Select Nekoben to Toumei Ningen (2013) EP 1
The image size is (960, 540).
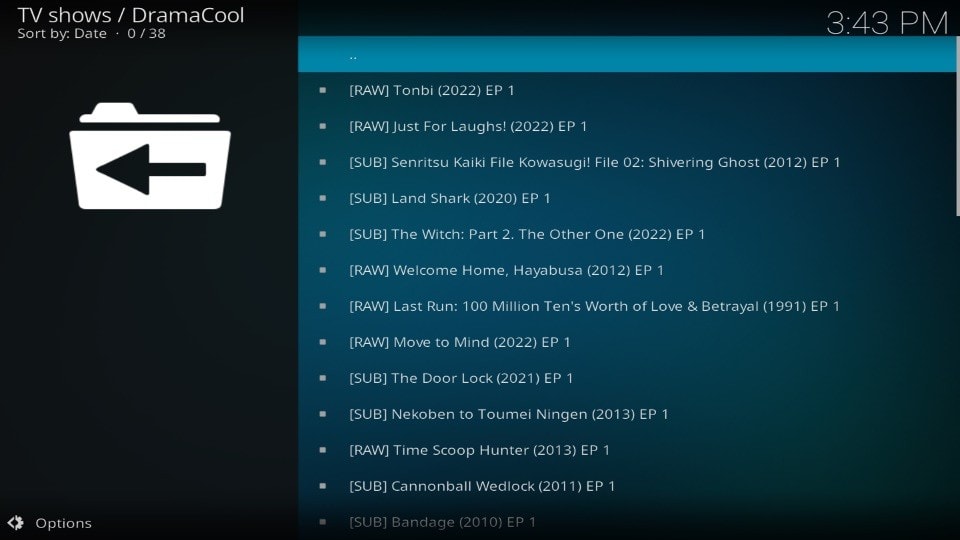626,414
